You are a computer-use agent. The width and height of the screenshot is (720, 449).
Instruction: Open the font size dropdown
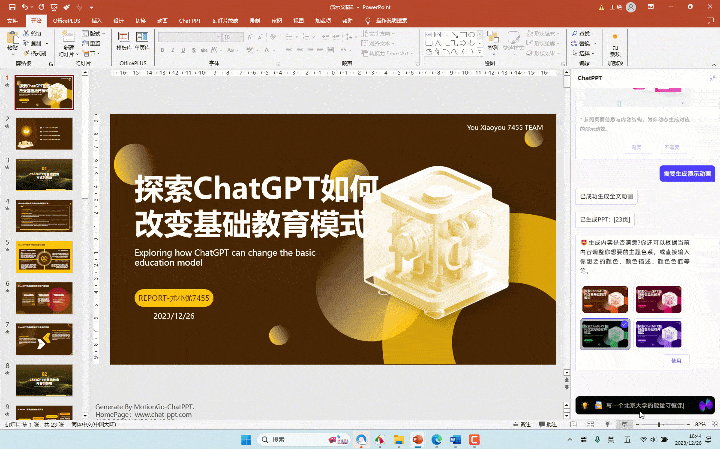(x=240, y=37)
